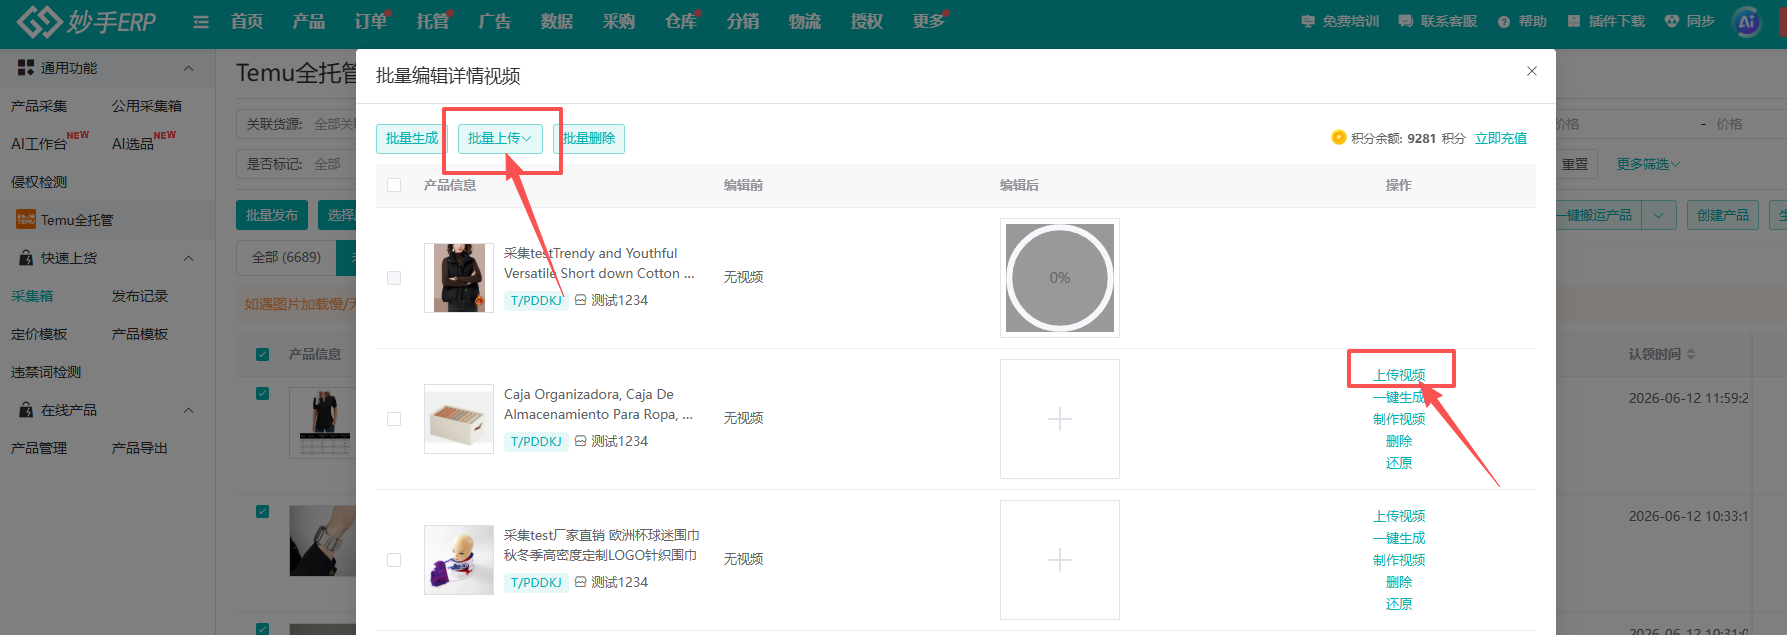Click the 快速上货 bag icon
Image resolution: width=1787 pixels, height=635 pixels.
point(26,258)
